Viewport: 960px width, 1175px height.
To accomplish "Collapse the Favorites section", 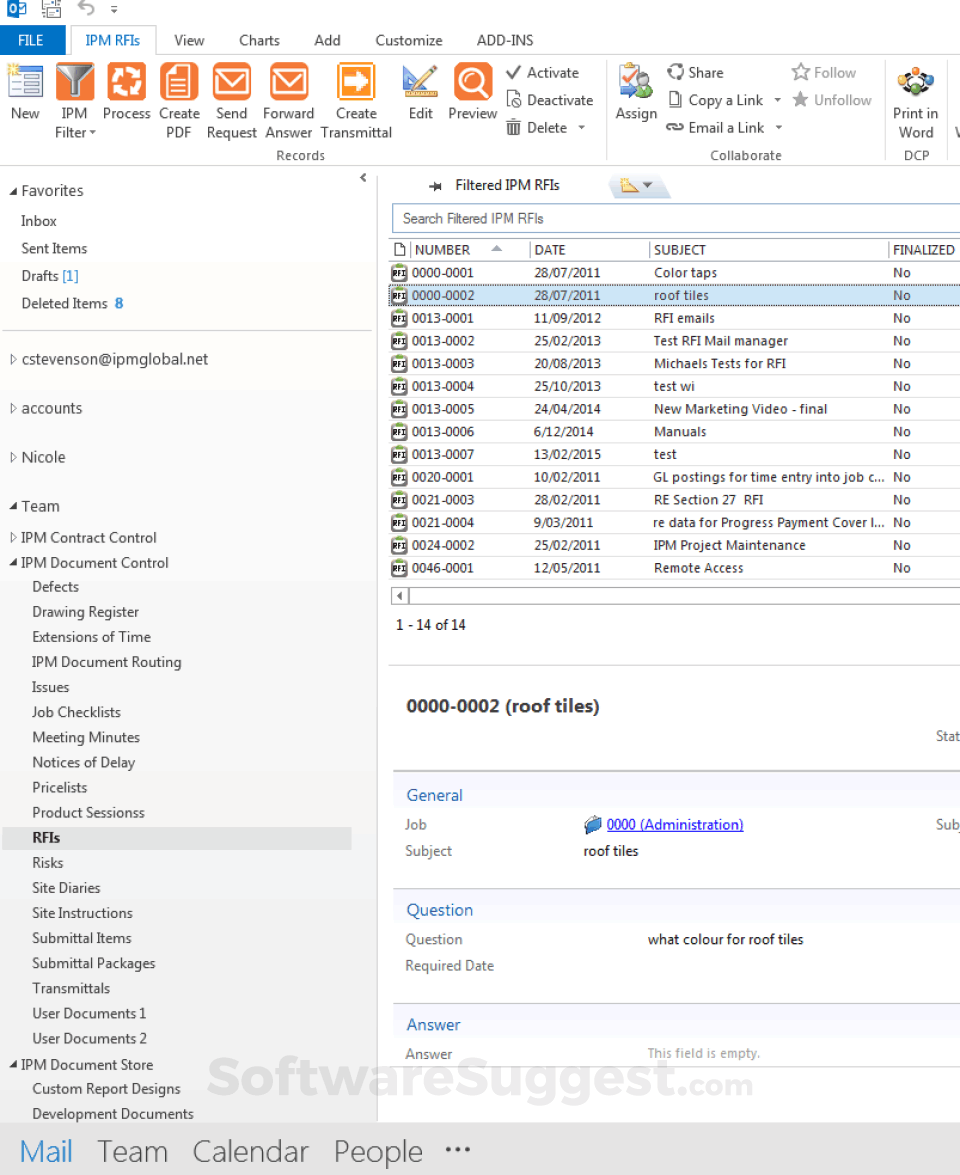I will tap(13, 191).
